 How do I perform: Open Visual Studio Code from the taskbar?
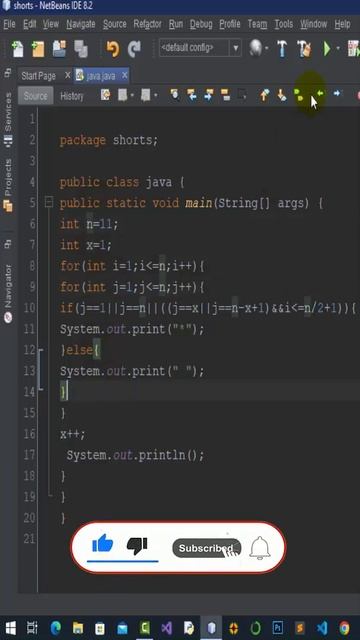point(322,628)
